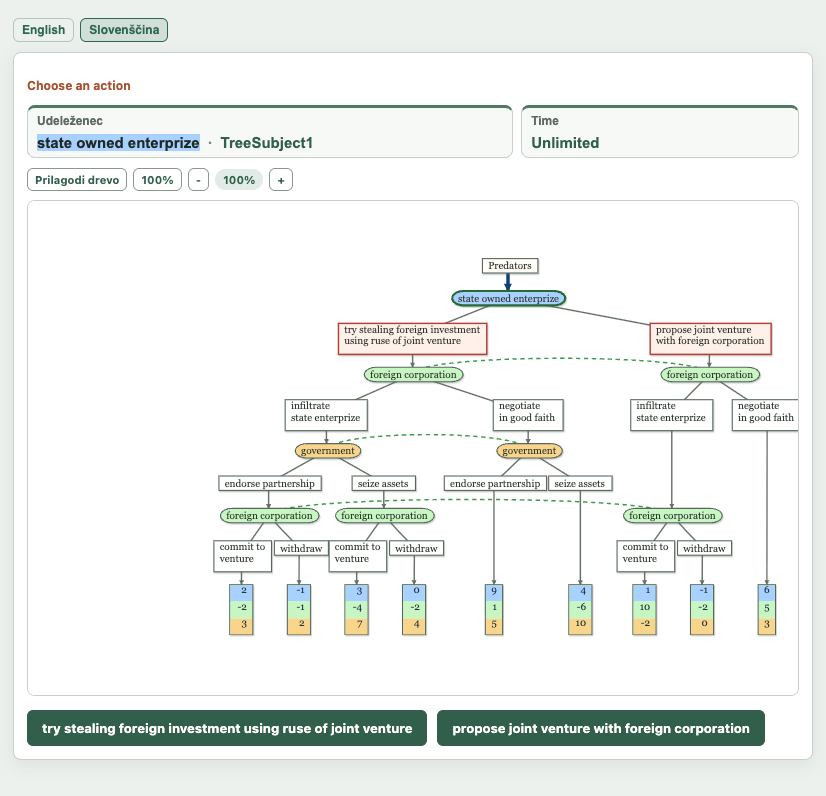The image size is (826, 796).
Task: Click 'commit to venture' above payoff 2, -2, 3
Action: click(242, 556)
